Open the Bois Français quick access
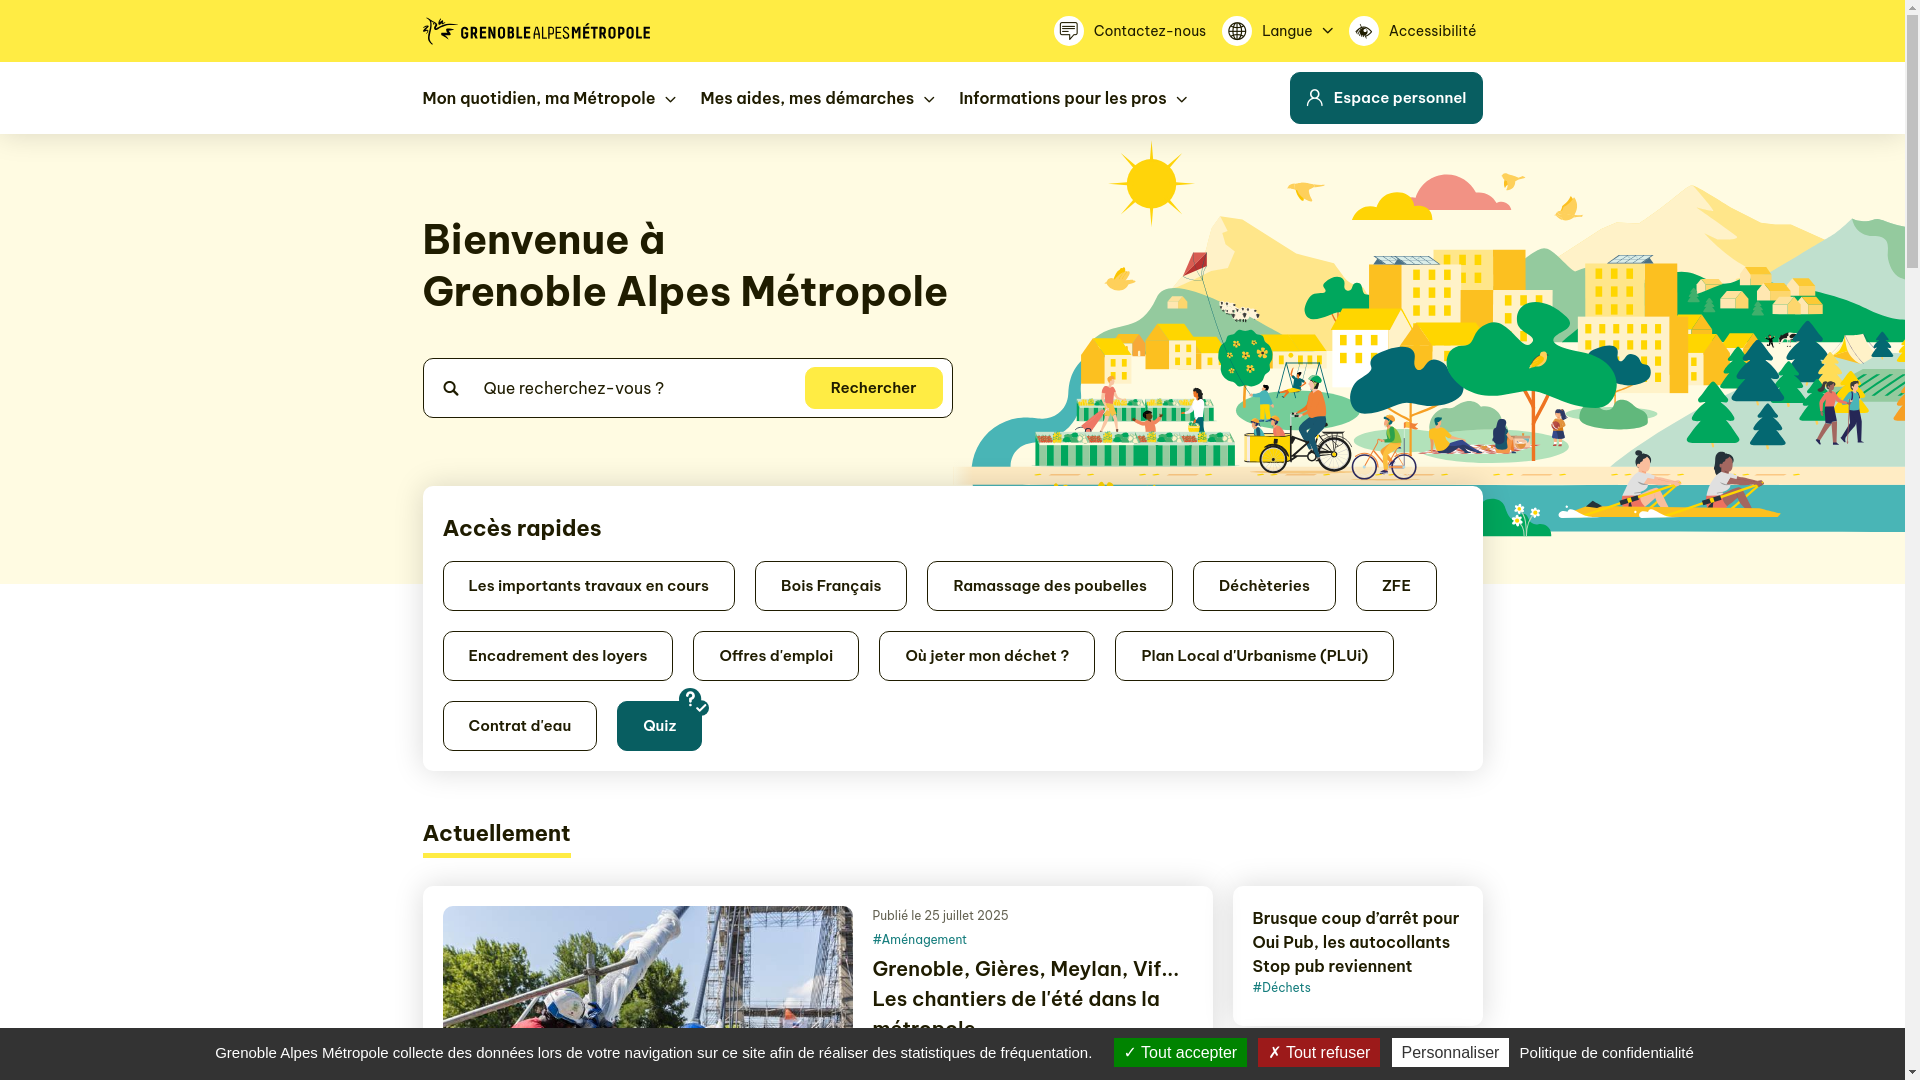This screenshot has height=1080, width=1920. [x=831, y=586]
